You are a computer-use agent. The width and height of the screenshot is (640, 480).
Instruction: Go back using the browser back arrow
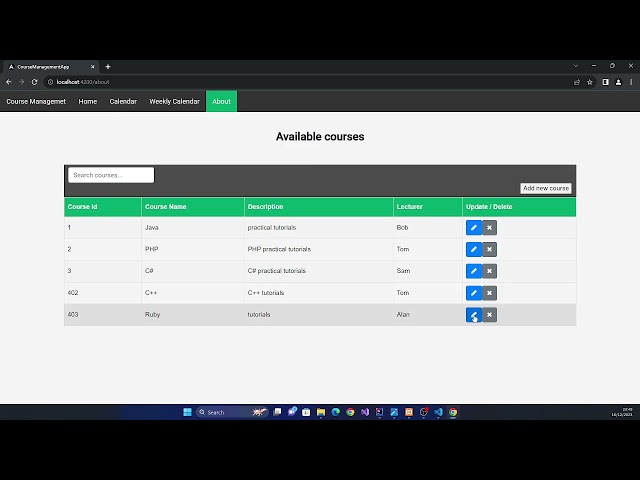coord(9,82)
